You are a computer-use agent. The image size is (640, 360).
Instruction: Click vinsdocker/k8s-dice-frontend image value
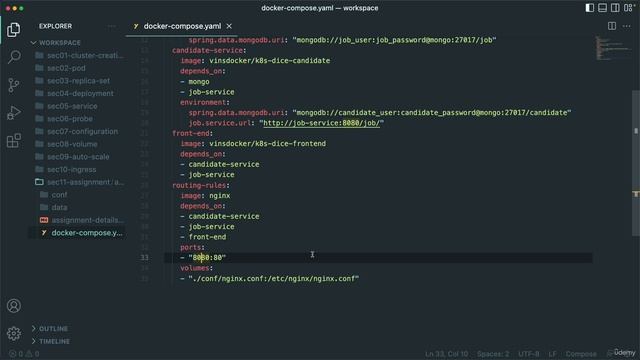[267, 144]
